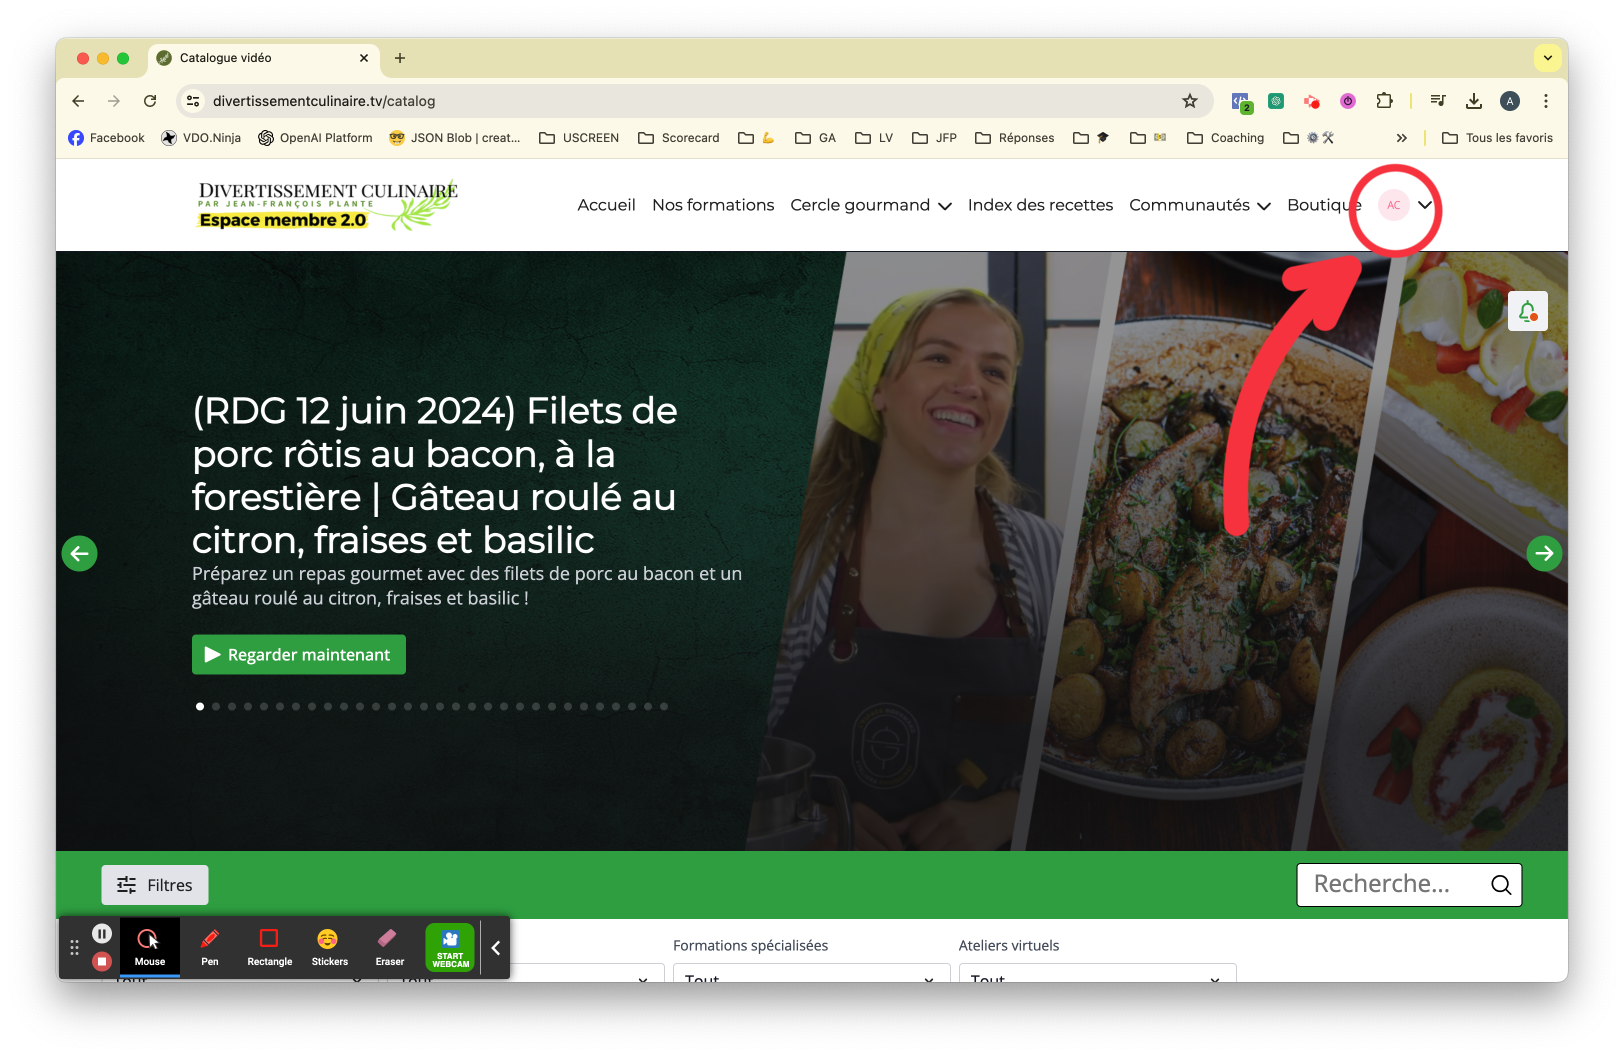Screen dimensions: 1624x1056
Task: Open the VDO.Ninja bookmark
Action: [x=201, y=138]
